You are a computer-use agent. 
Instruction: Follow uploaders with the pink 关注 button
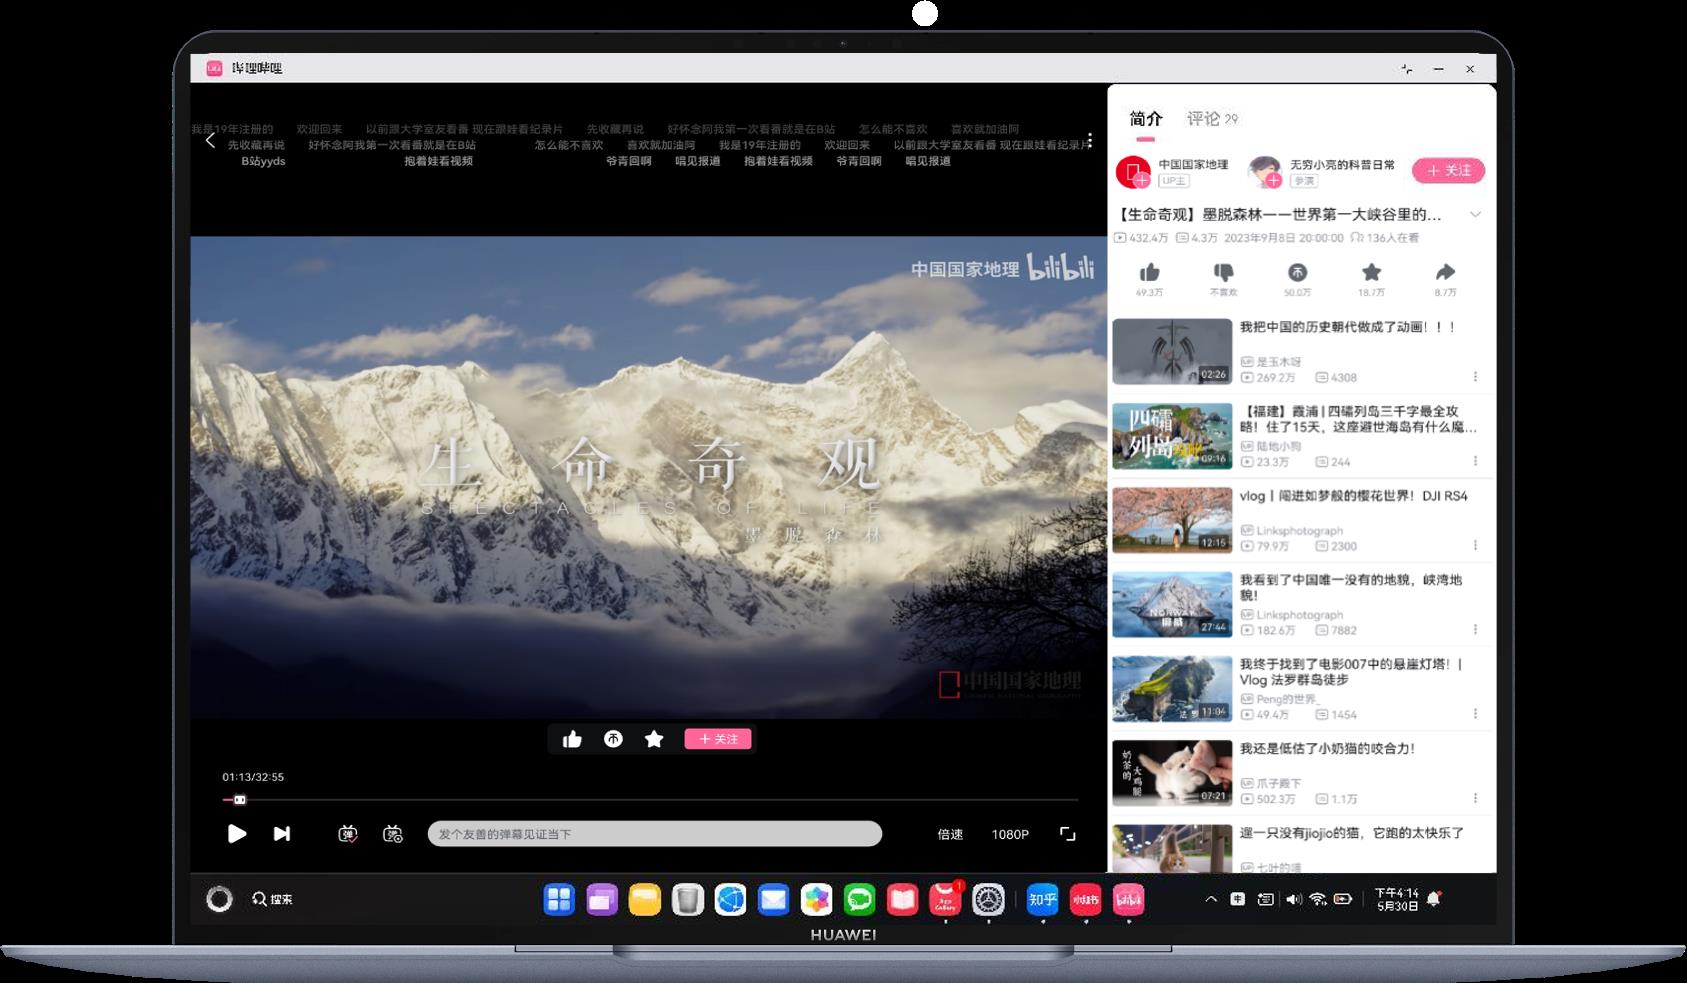(1448, 171)
